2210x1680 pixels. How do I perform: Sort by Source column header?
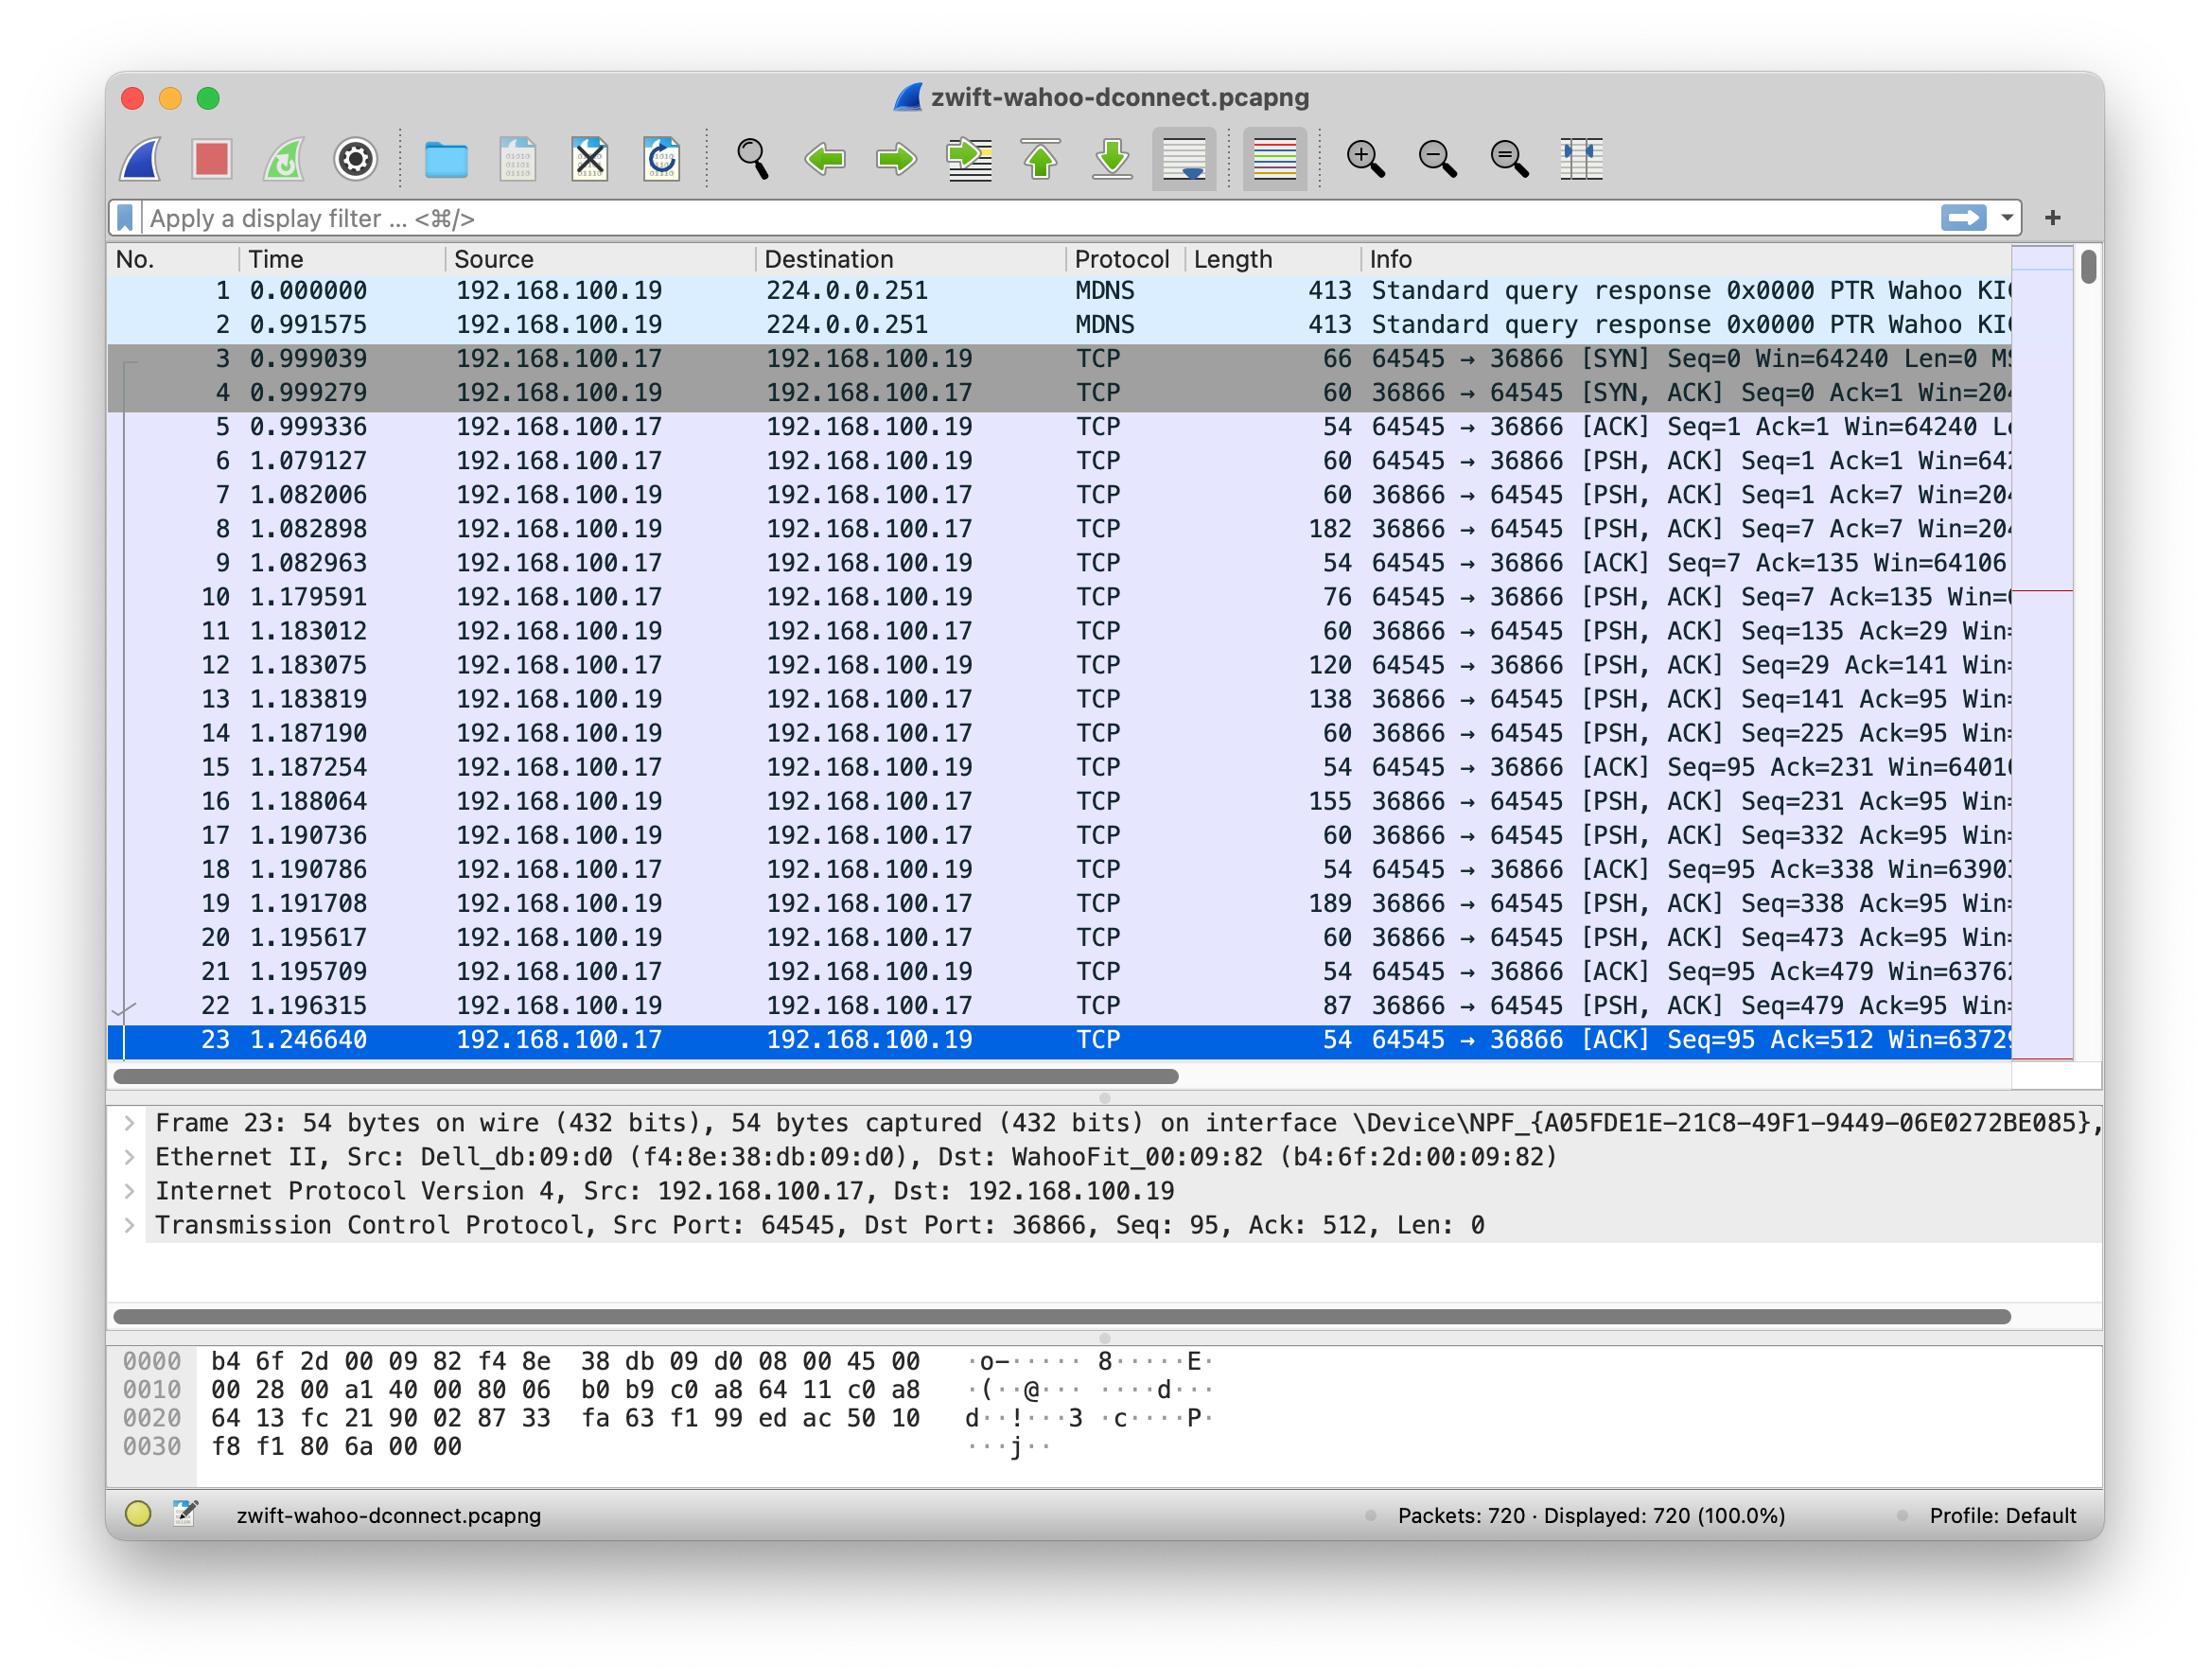(x=601, y=260)
